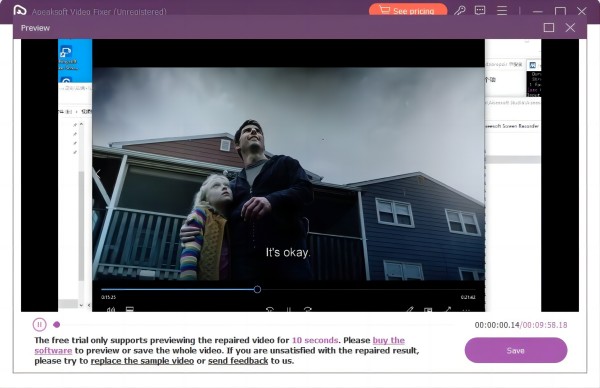Screen dimensions: 600x388
Task: Click the Preview dialog title
Action: tap(35, 28)
